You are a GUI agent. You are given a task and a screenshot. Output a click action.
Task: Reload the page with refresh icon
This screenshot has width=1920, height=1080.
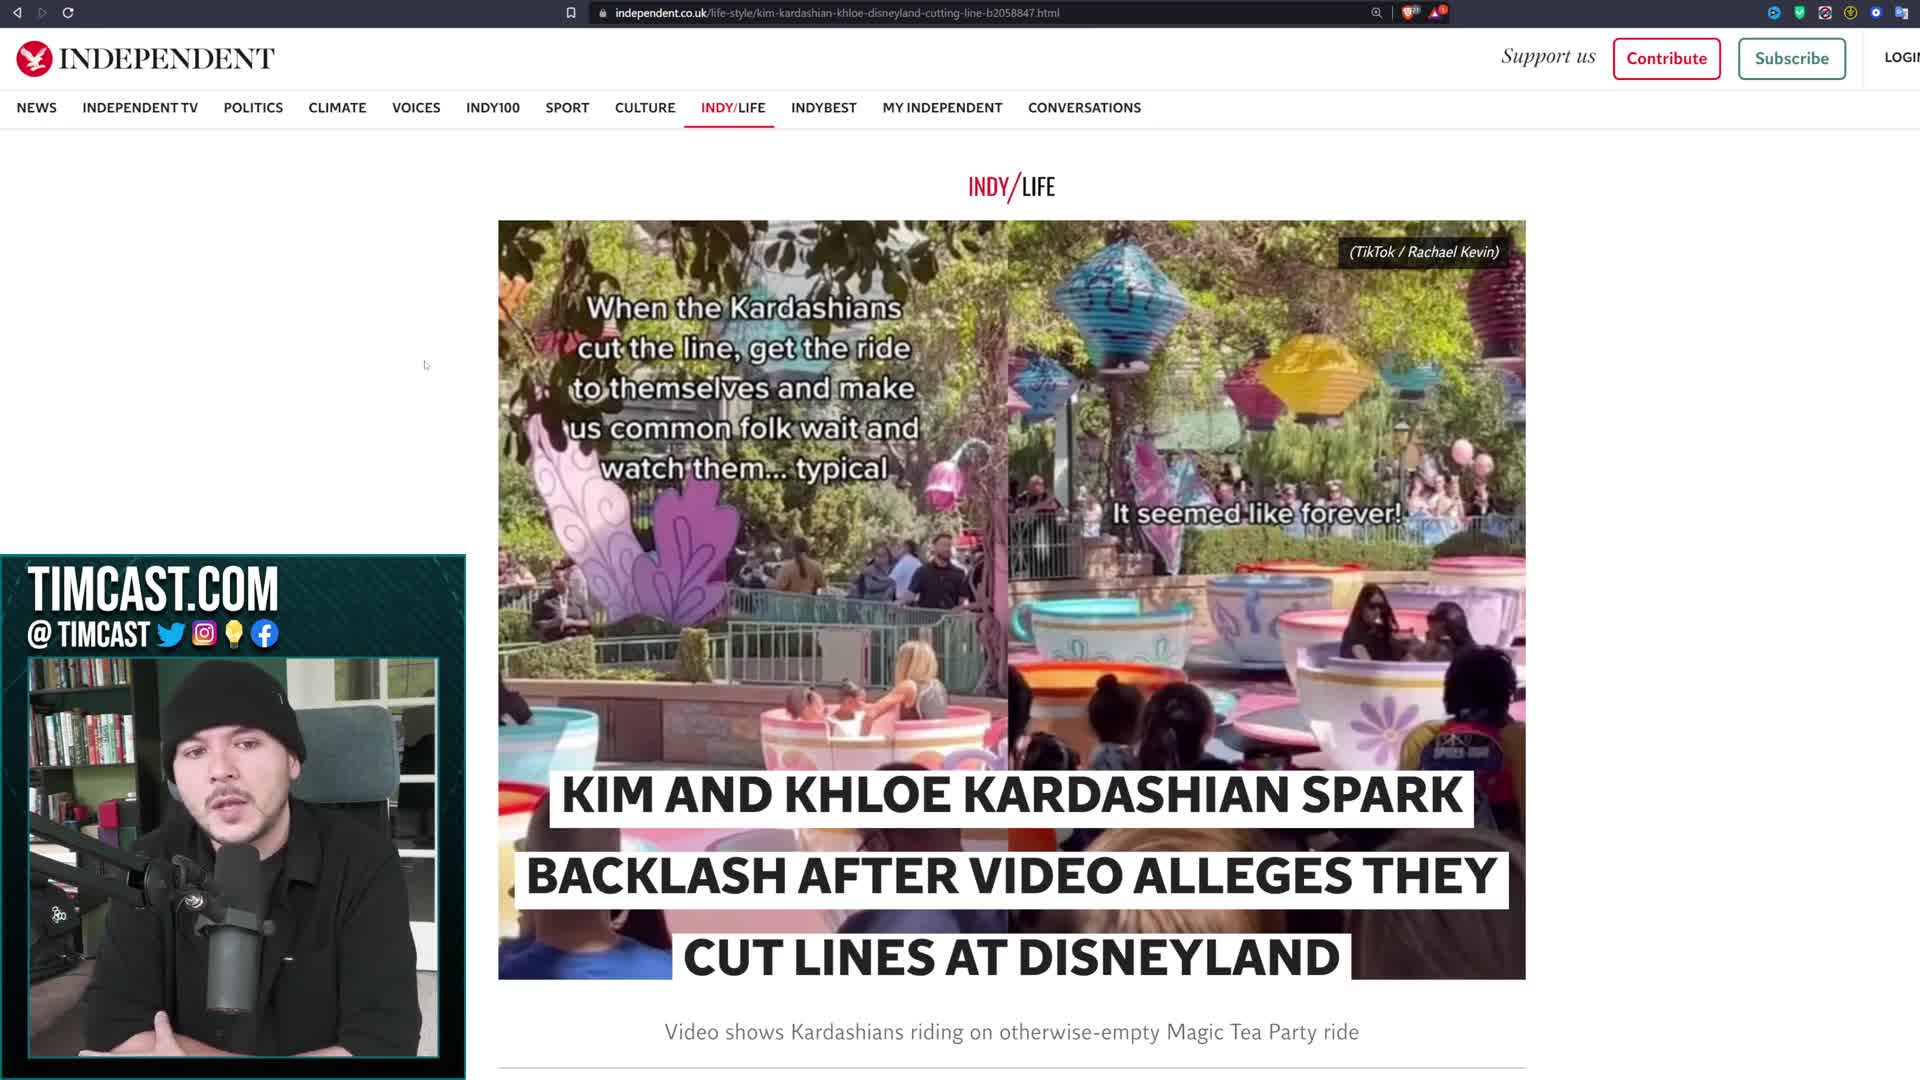click(x=68, y=13)
